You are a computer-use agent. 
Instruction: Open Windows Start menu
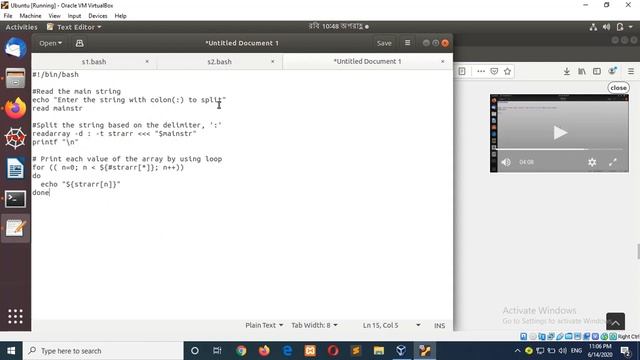(11, 351)
